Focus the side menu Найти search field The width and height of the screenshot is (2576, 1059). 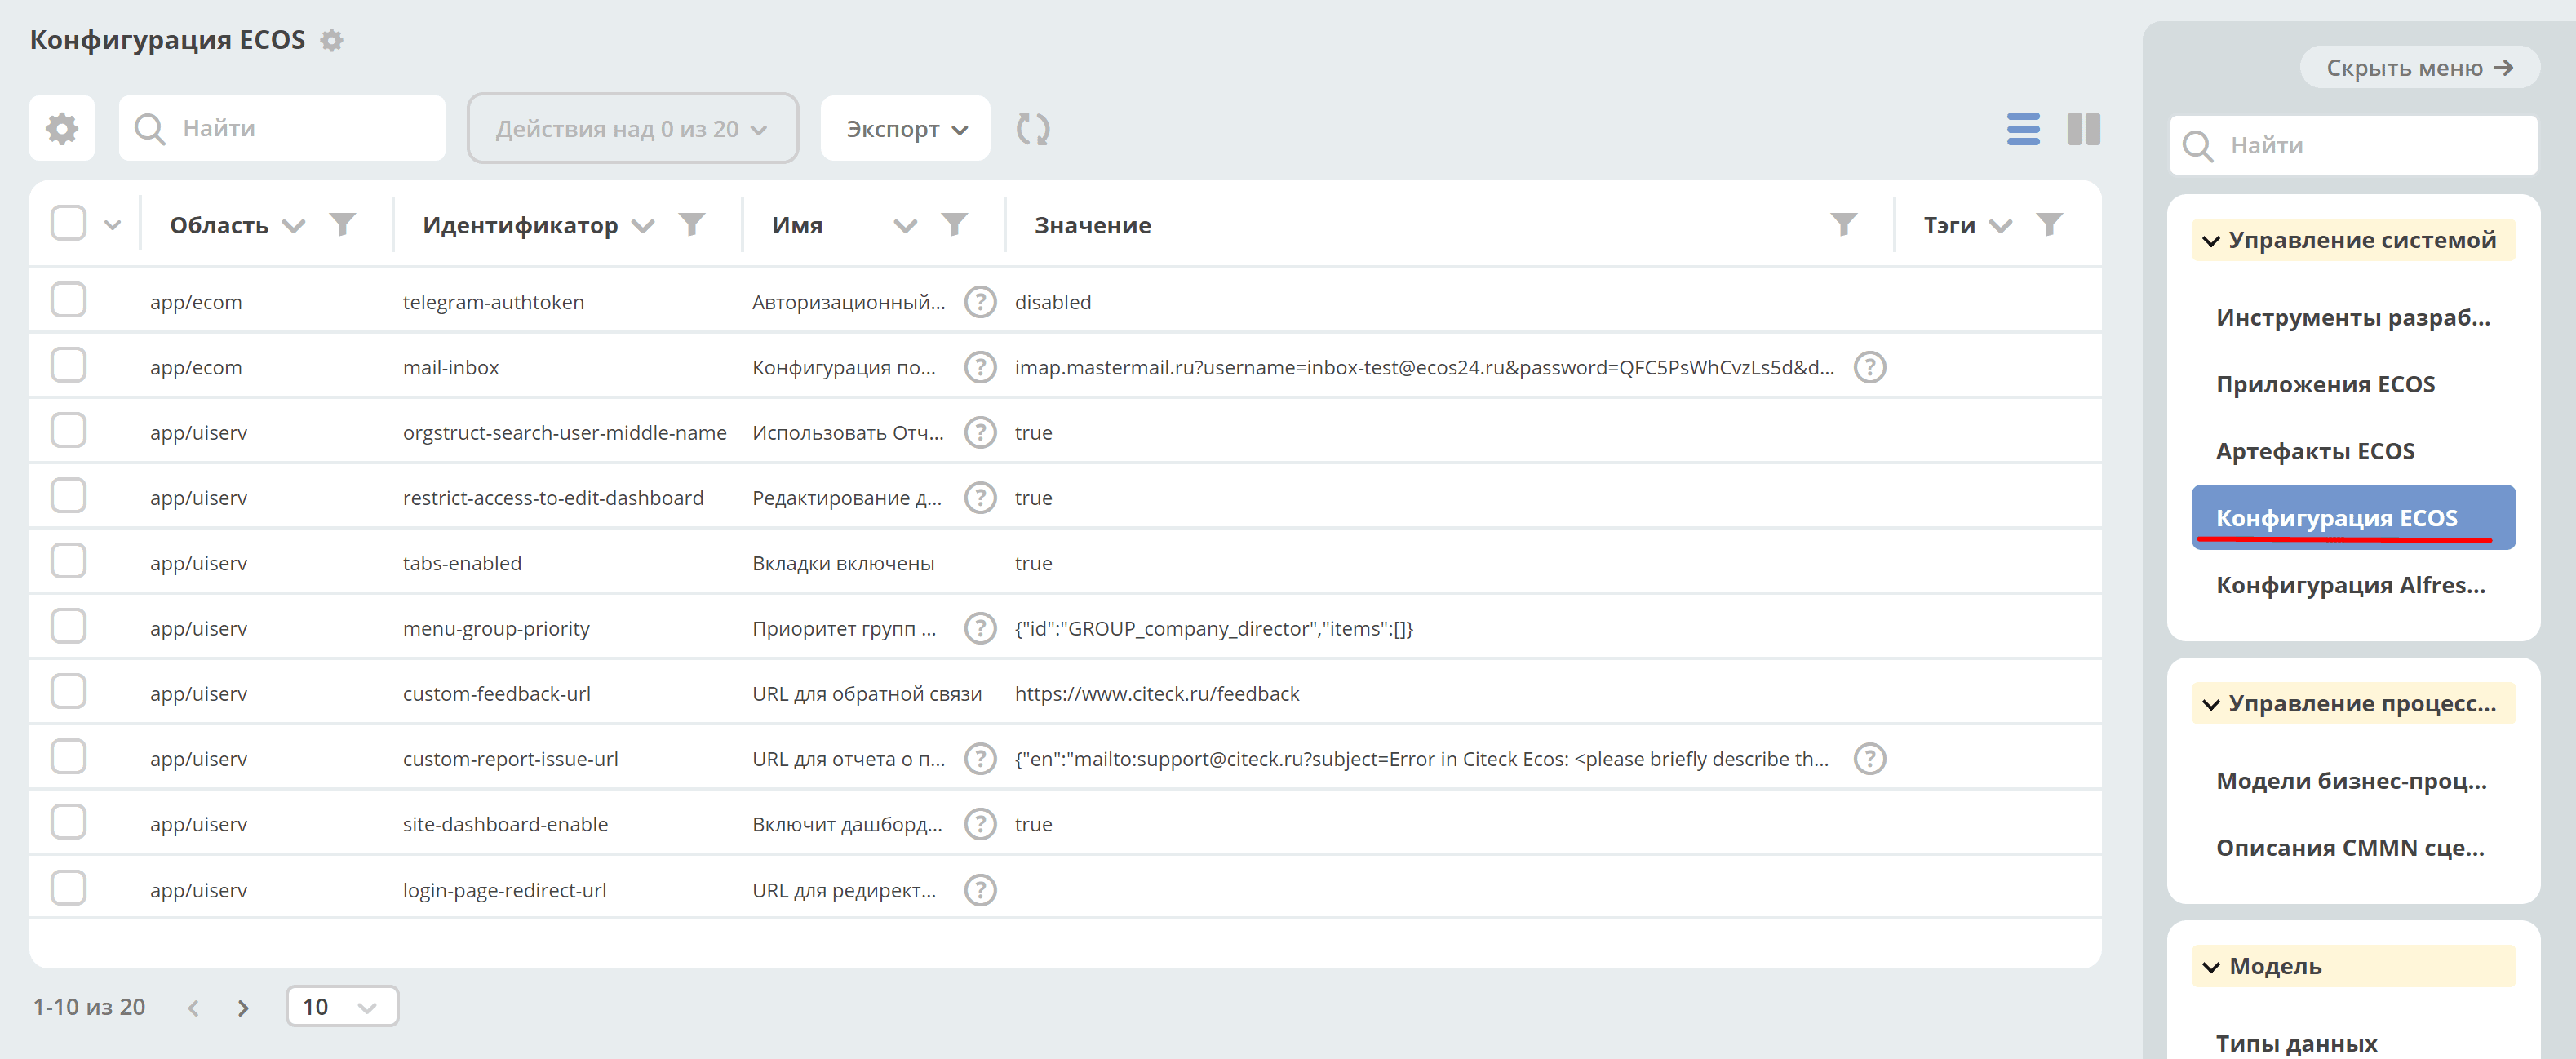2353,146
